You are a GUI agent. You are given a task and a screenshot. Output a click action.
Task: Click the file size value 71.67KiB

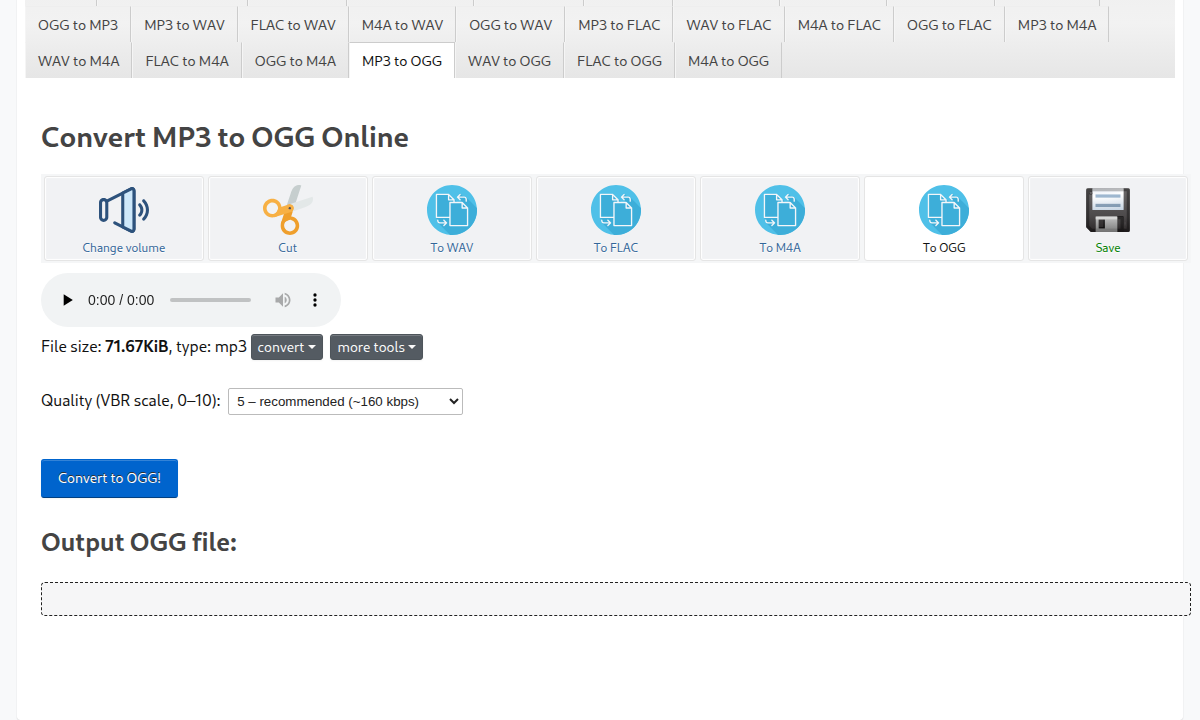click(137, 347)
